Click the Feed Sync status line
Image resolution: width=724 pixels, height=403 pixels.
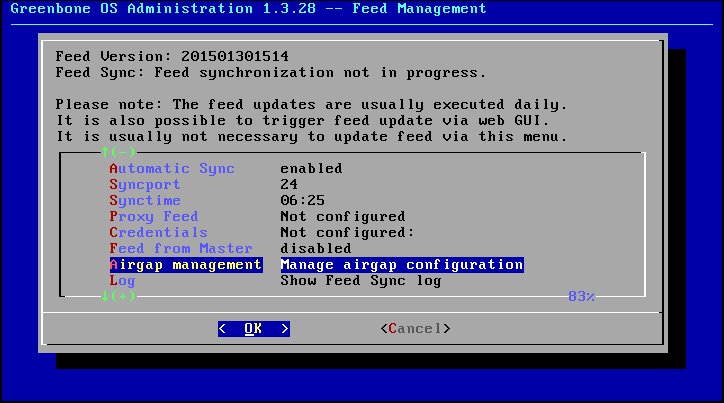click(271, 72)
